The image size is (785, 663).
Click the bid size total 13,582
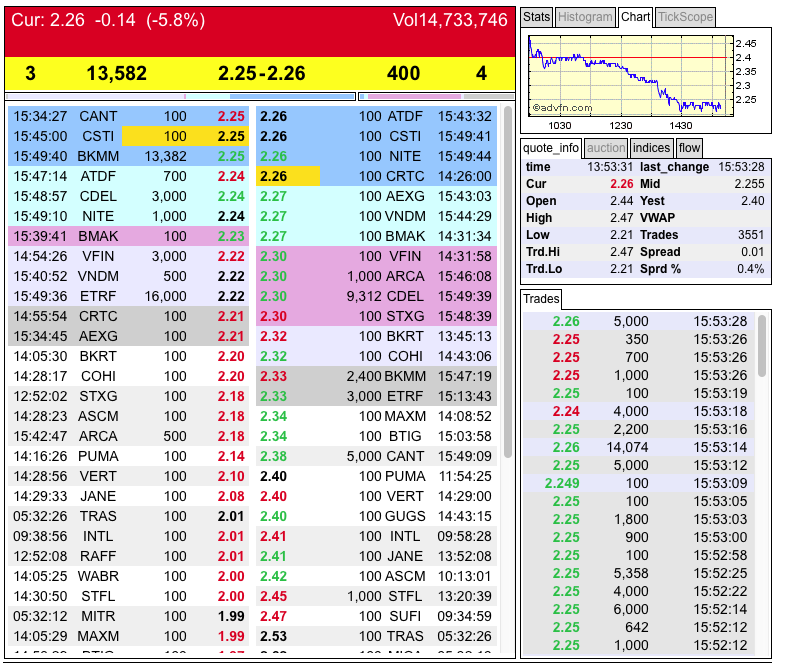point(117,73)
